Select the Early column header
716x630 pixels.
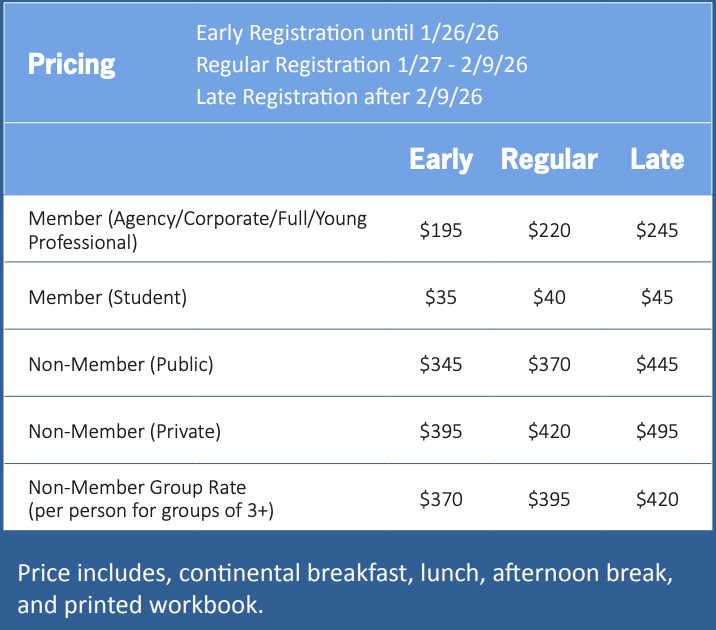click(x=441, y=159)
